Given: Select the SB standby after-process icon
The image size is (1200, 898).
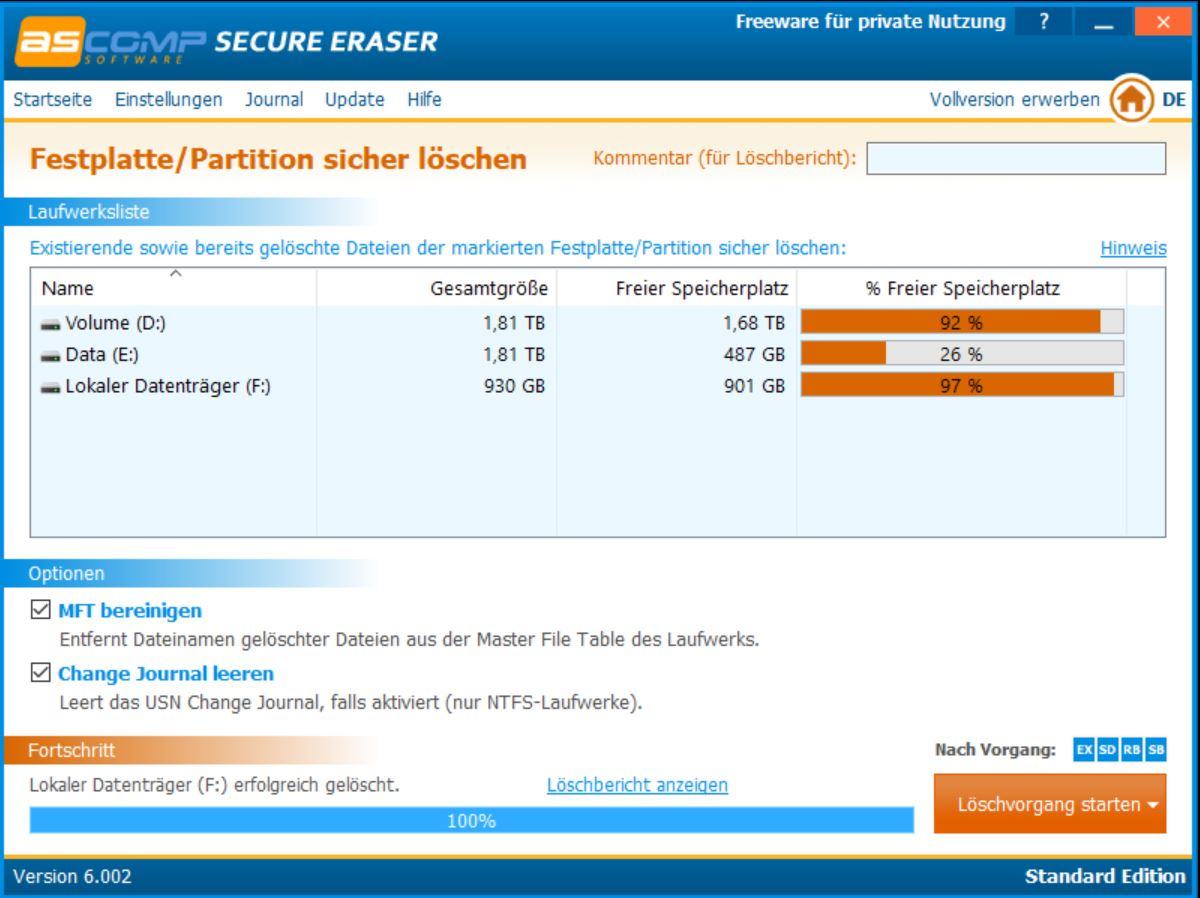Looking at the screenshot, I should click(1155, 749).
